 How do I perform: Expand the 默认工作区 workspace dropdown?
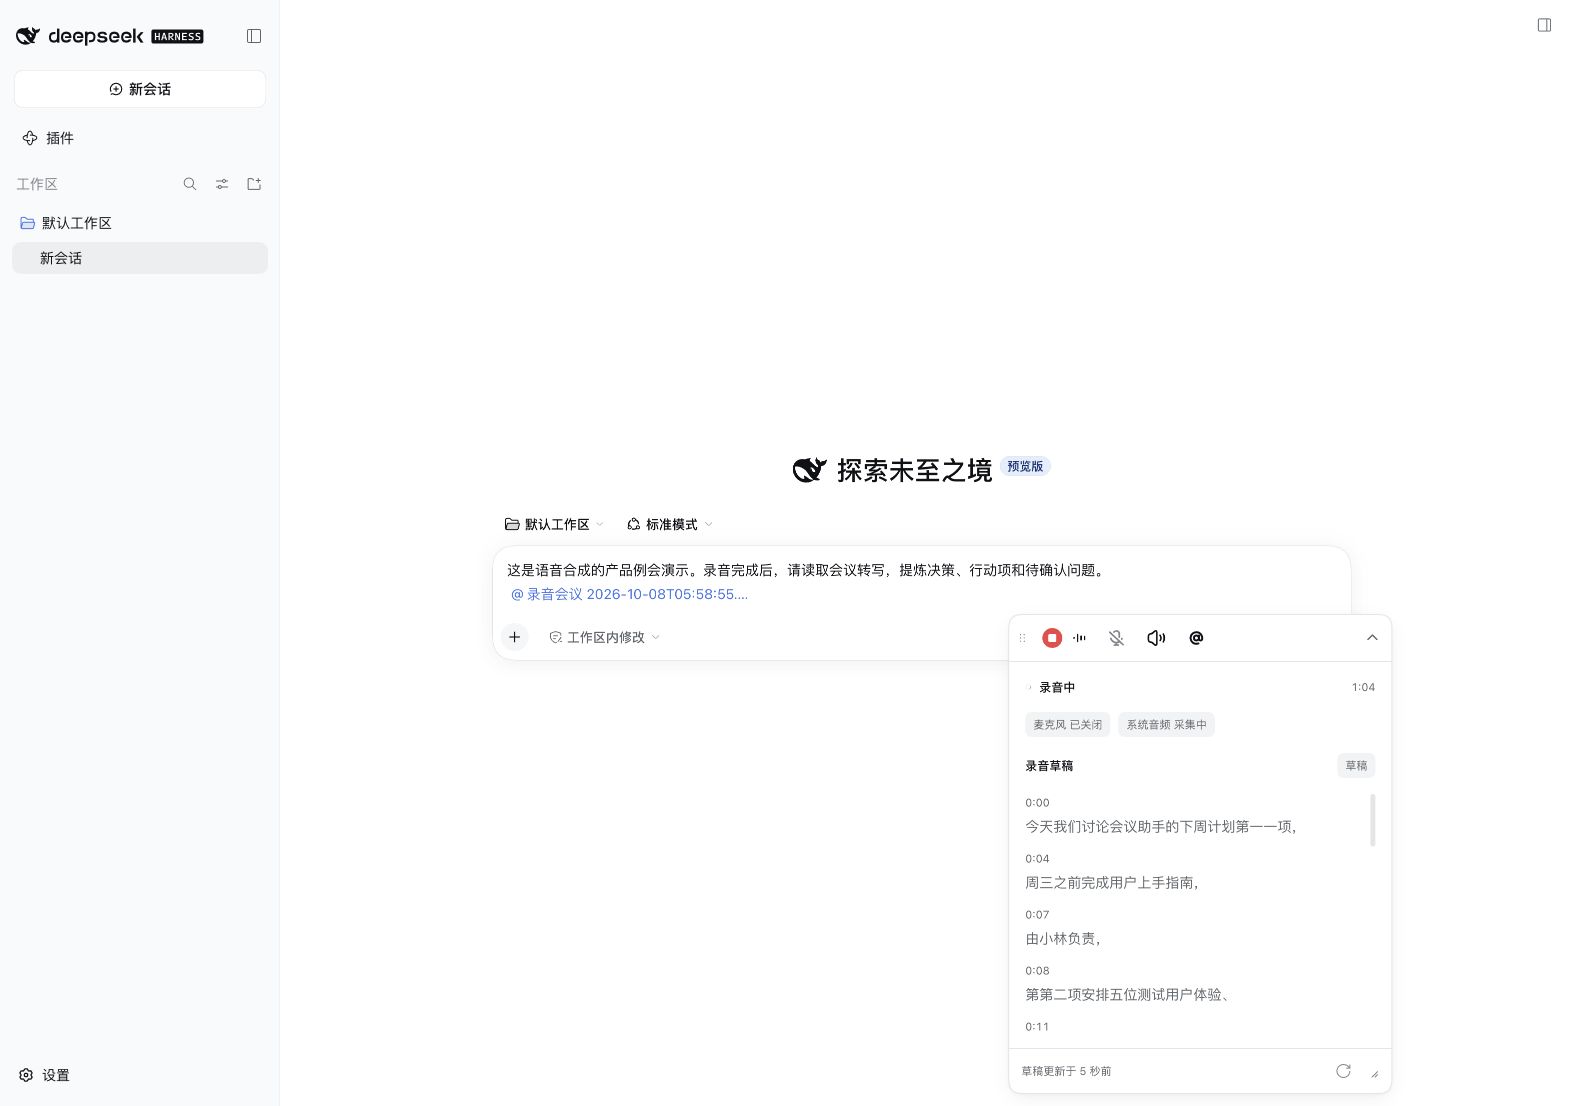click(x=554, y=524)
